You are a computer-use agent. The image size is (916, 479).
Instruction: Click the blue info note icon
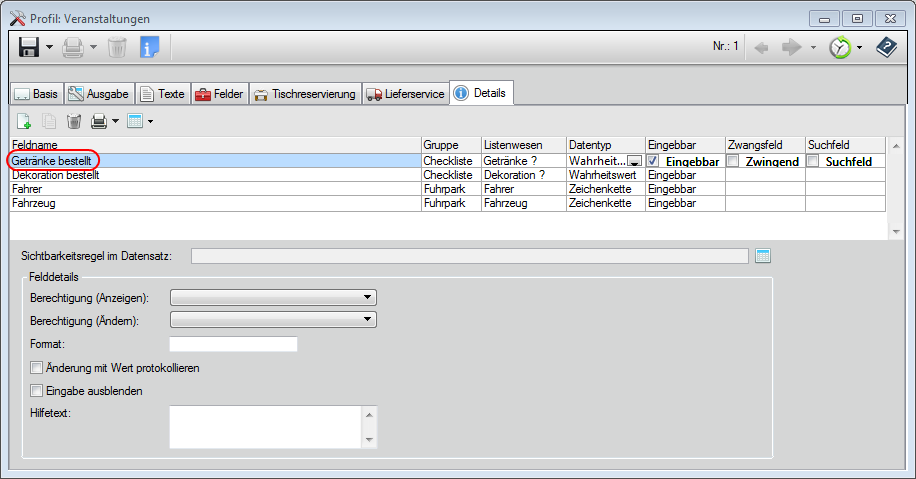coord(149,47)
